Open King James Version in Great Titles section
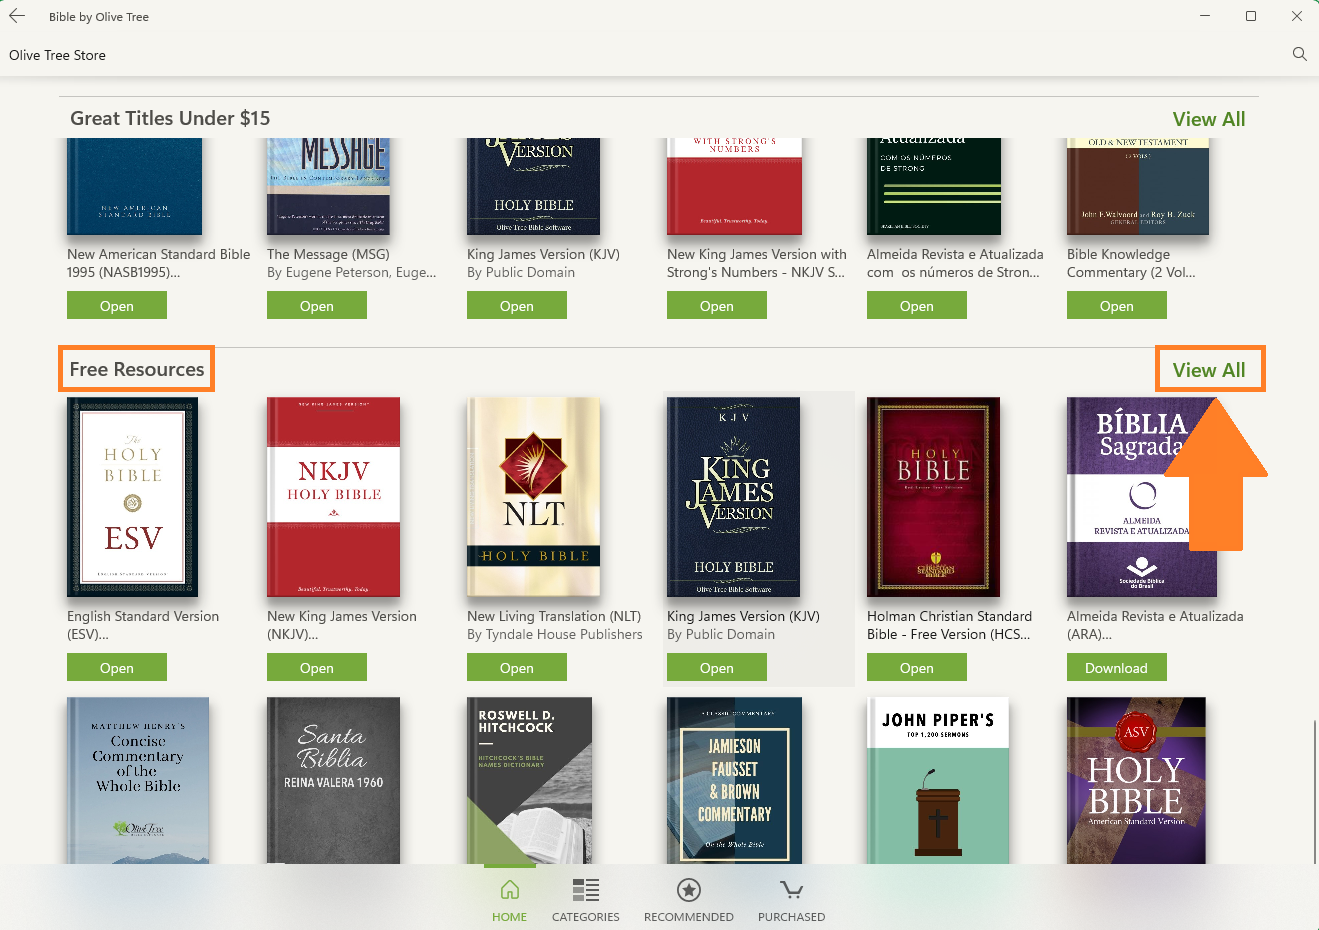Screen dimensions: 1319x930 [517, 305]
